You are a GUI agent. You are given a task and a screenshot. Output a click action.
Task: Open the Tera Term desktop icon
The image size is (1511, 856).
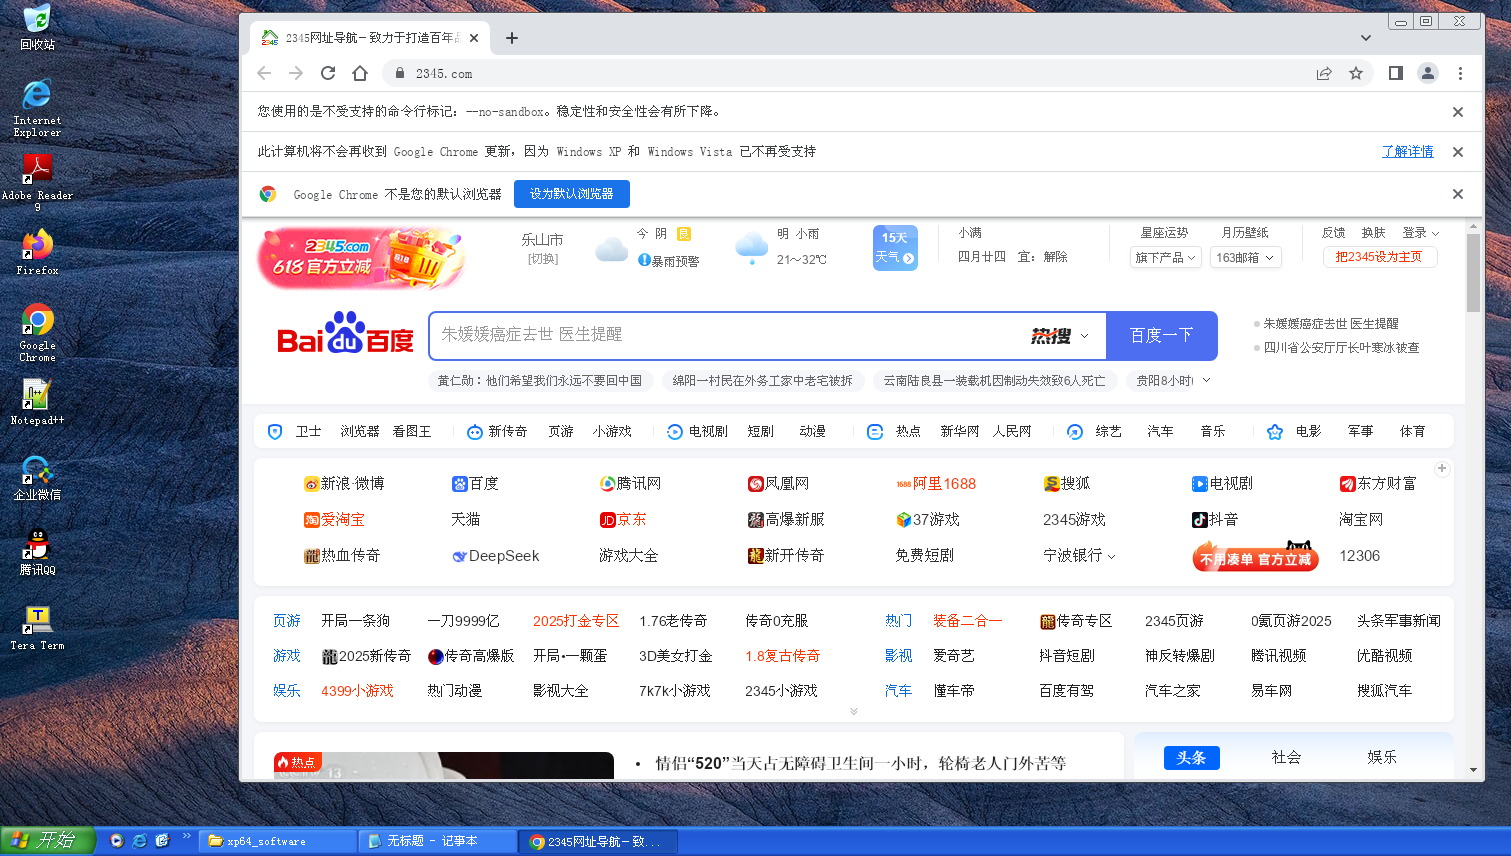tap(37, 627)
